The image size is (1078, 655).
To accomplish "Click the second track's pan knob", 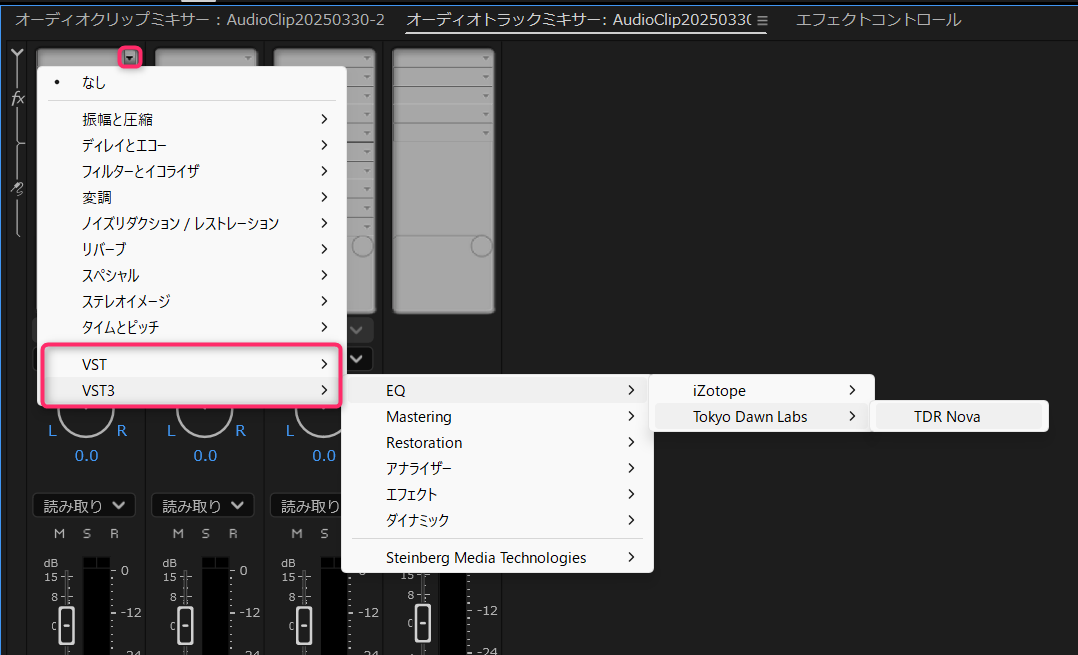I will [x=205, y=418].
